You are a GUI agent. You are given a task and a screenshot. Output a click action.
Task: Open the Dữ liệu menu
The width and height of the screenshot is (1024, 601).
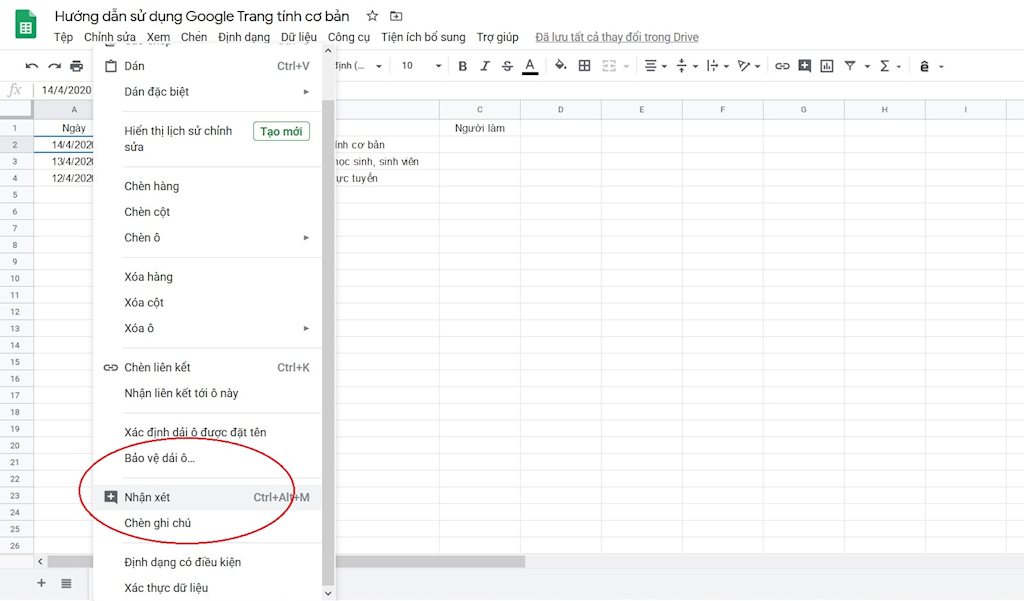298,37
